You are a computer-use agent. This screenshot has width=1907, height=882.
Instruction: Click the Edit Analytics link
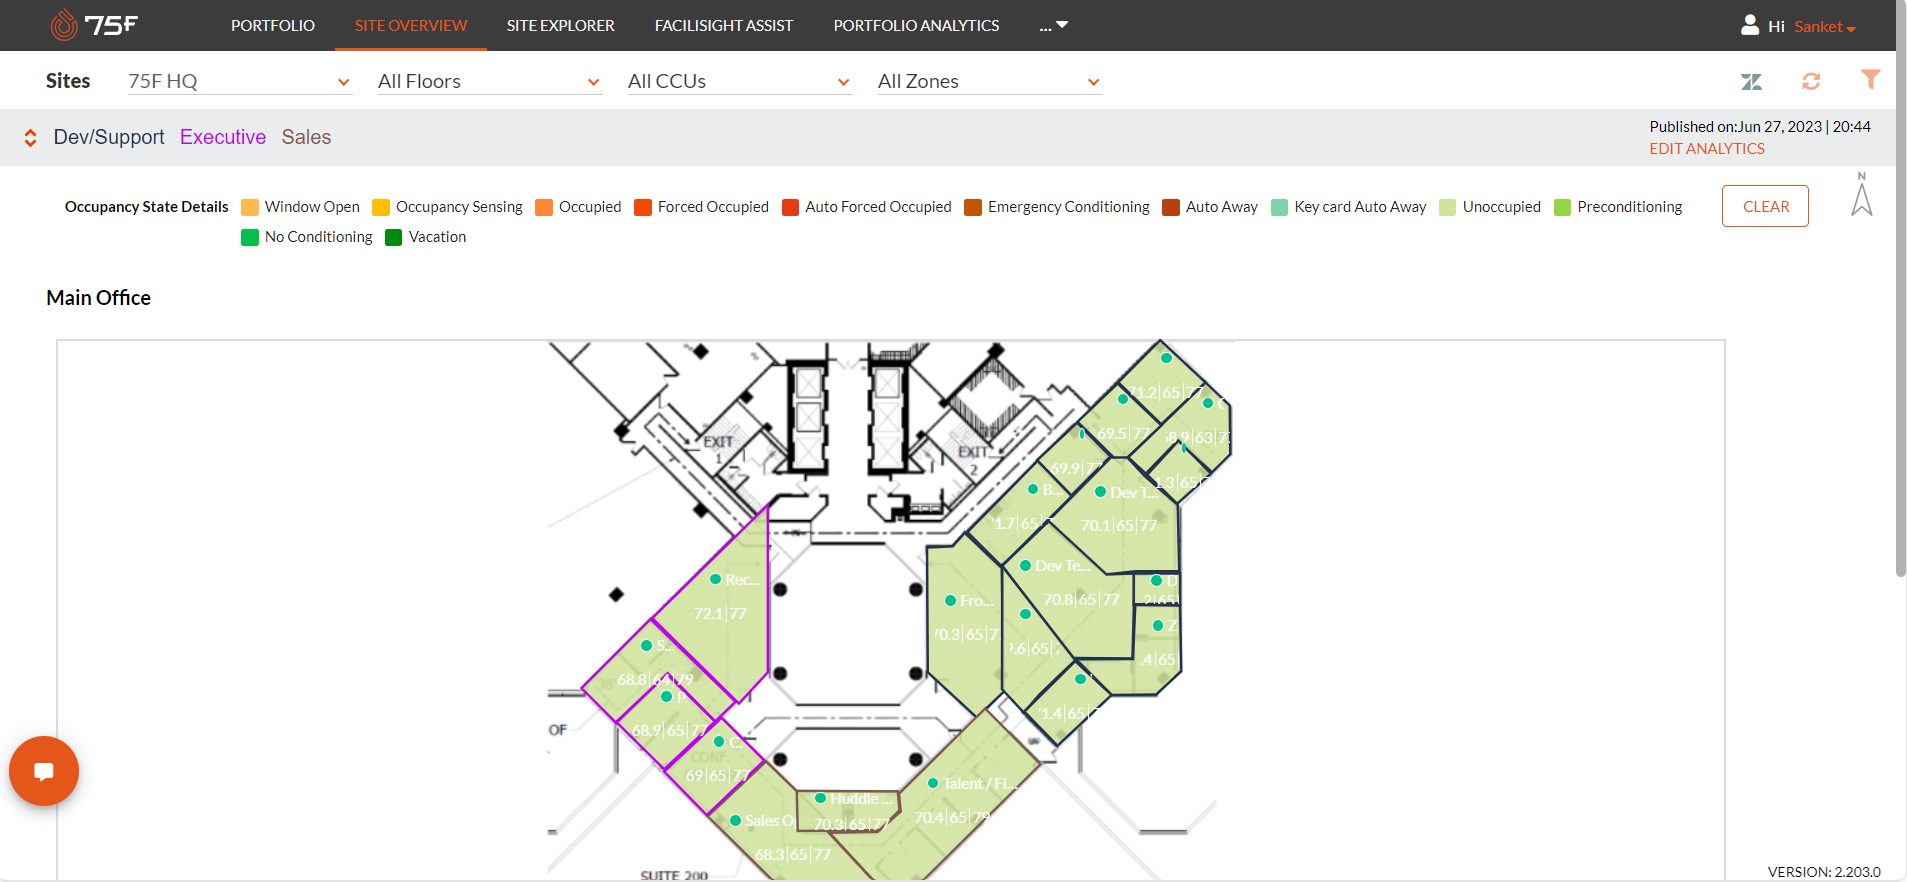[1707, 148]
